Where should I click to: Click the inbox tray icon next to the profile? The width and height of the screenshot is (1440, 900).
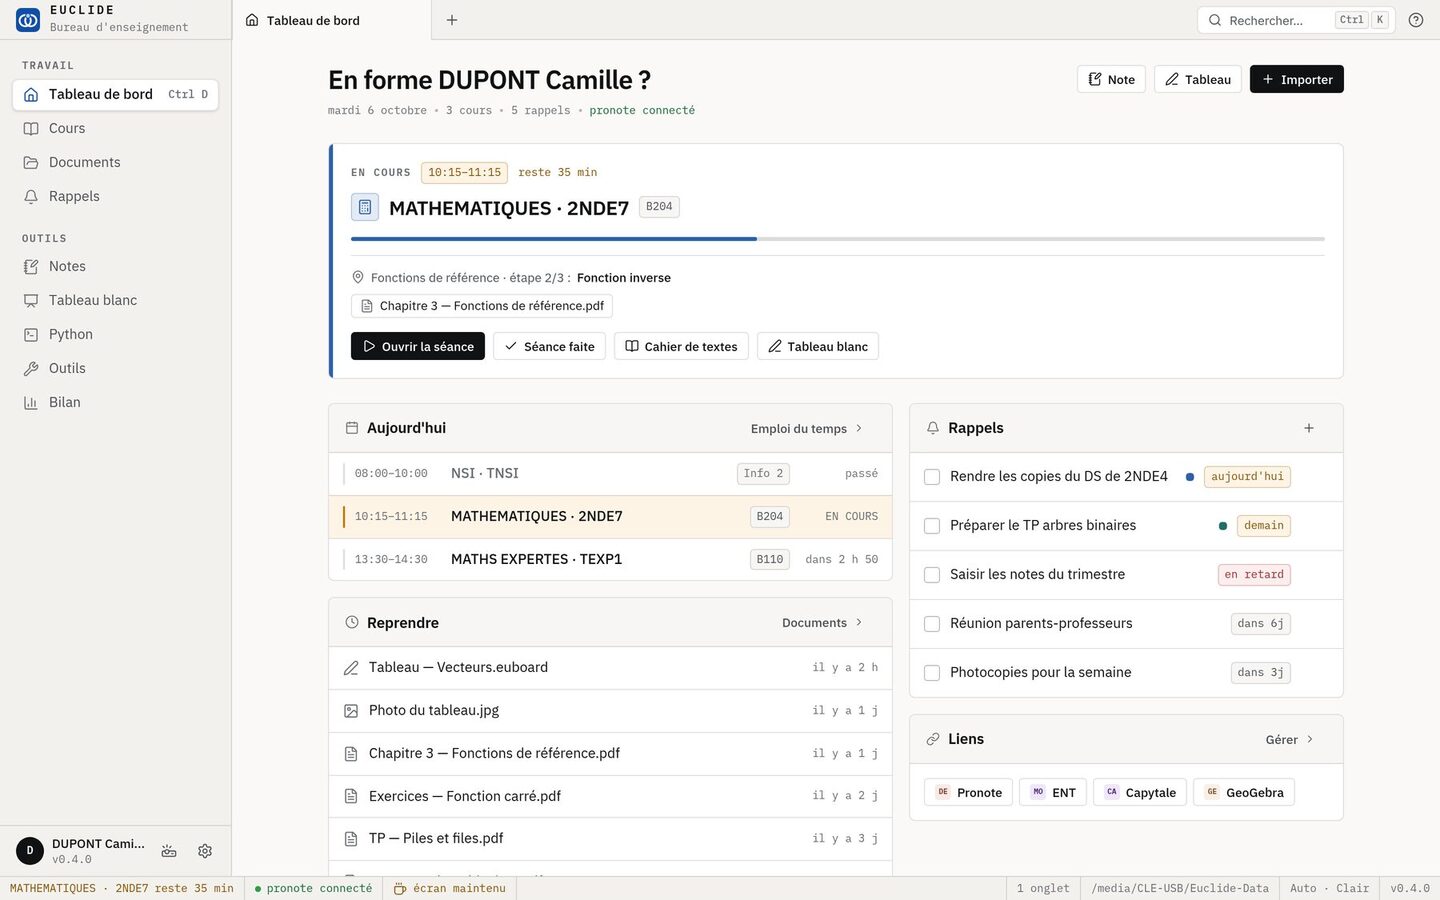(169, 851)
